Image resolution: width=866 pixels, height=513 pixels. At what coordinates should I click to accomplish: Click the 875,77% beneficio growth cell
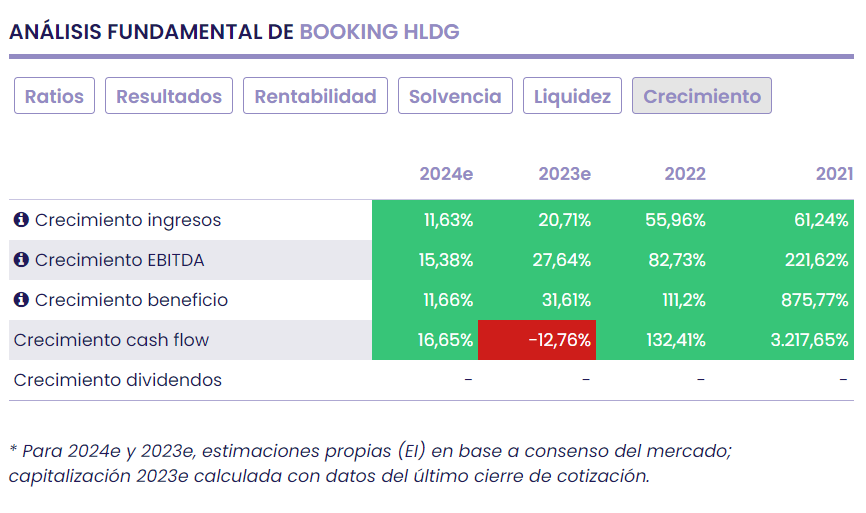click(816, 300)
